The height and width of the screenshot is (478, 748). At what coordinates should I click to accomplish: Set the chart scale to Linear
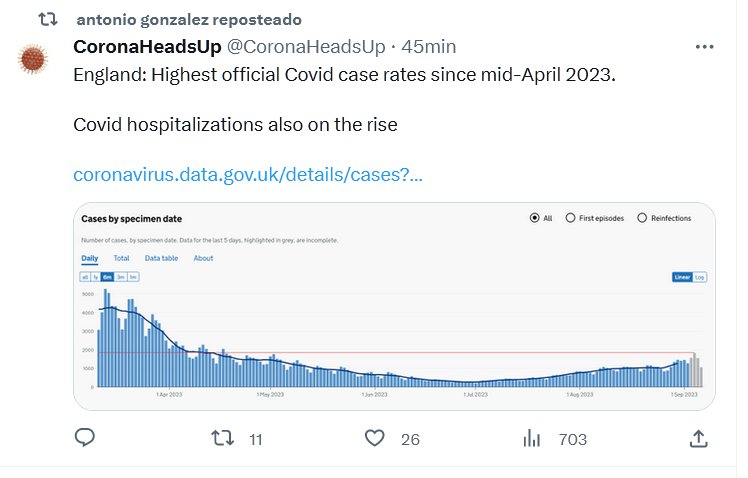click(x=682, y=277)
